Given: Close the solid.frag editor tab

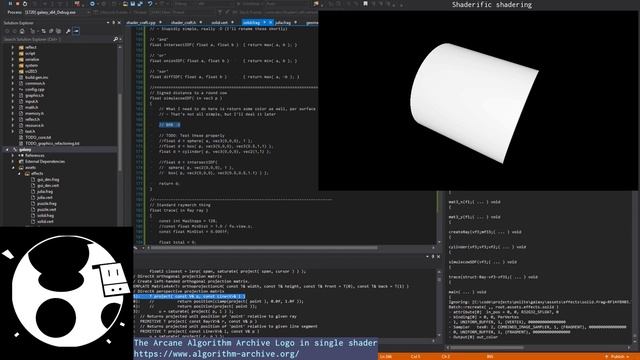Looking at the screenshot, I should click(270, 22).
